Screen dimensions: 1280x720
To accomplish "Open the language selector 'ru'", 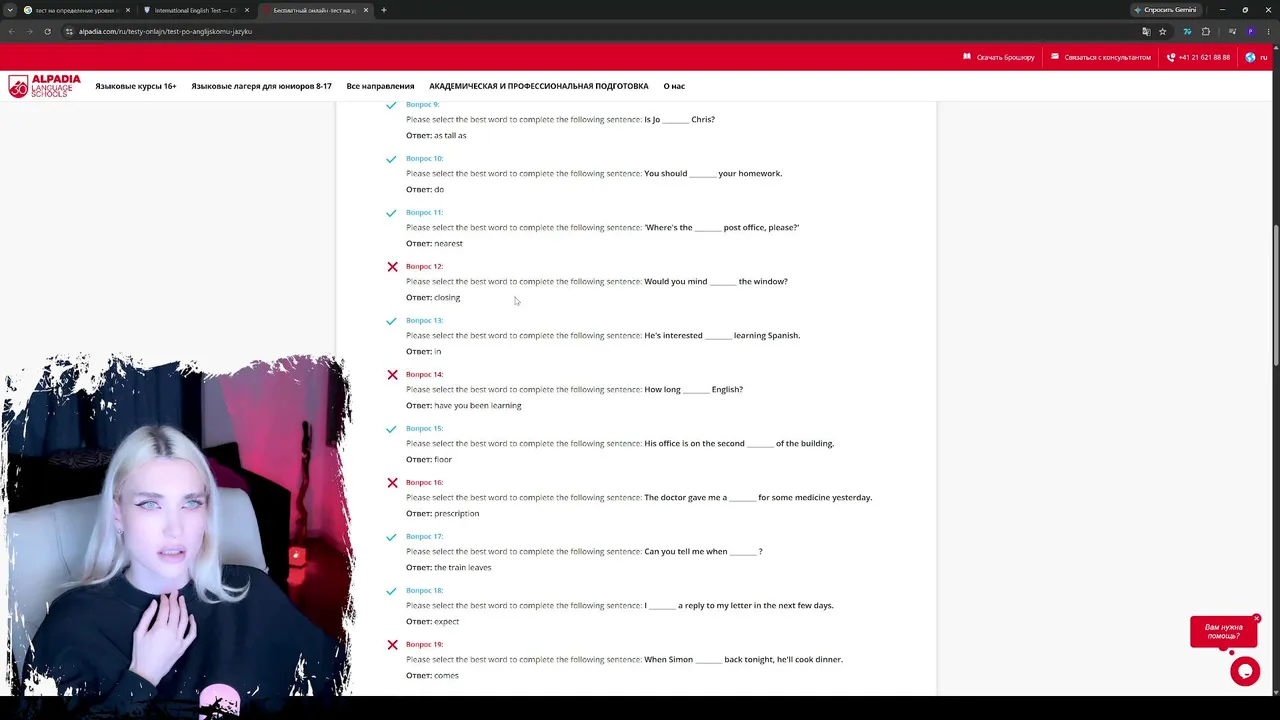I will 1256,57.
